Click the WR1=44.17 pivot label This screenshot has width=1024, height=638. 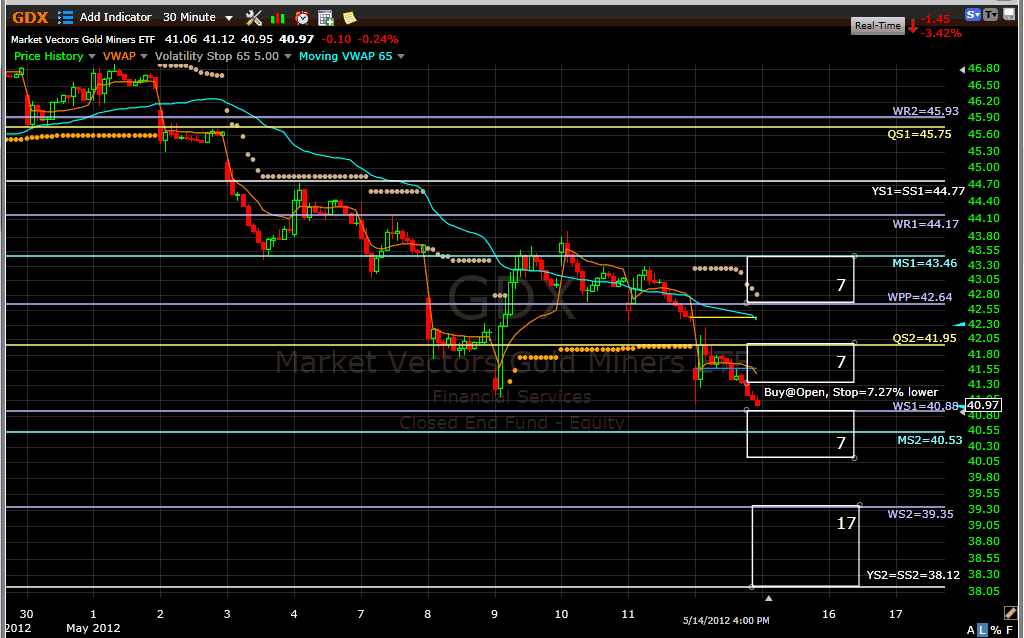click(x=925, y=224)
